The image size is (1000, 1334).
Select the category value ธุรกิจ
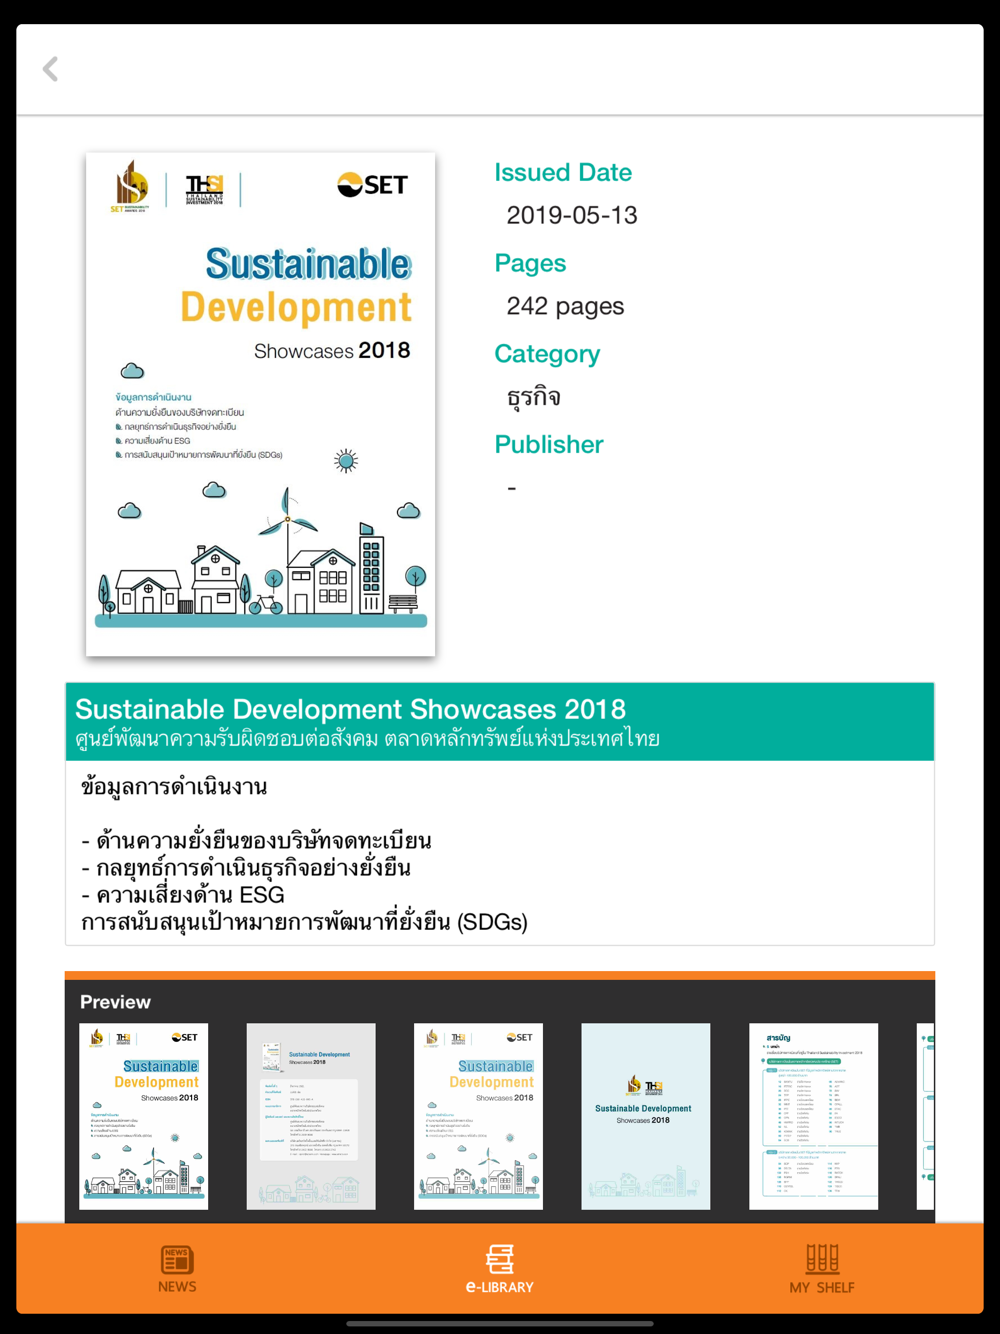click(x=534, y=397)
